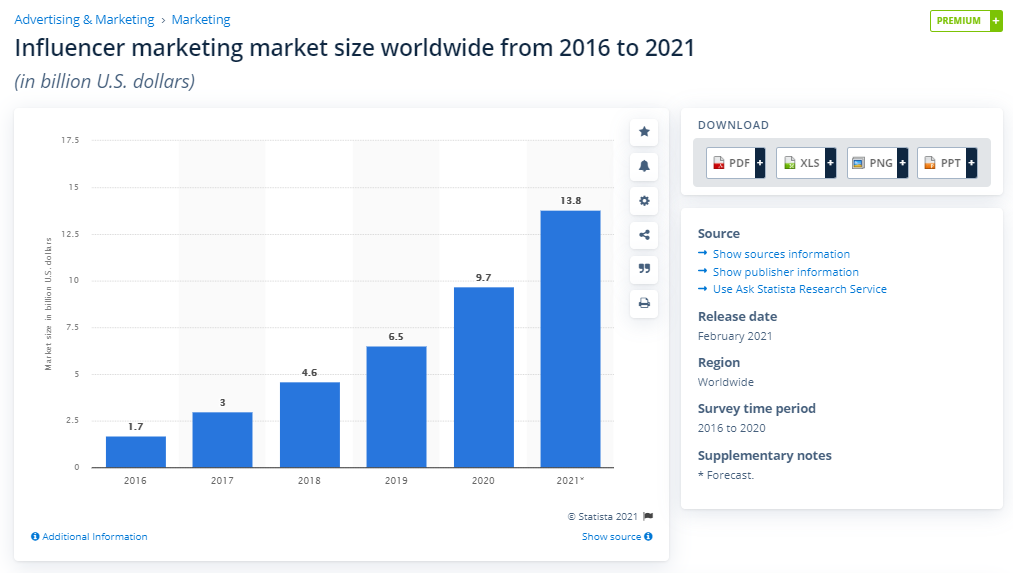
Task: Click the 4.6 value label
Action: pyautogui.click(x=309, y=373)
